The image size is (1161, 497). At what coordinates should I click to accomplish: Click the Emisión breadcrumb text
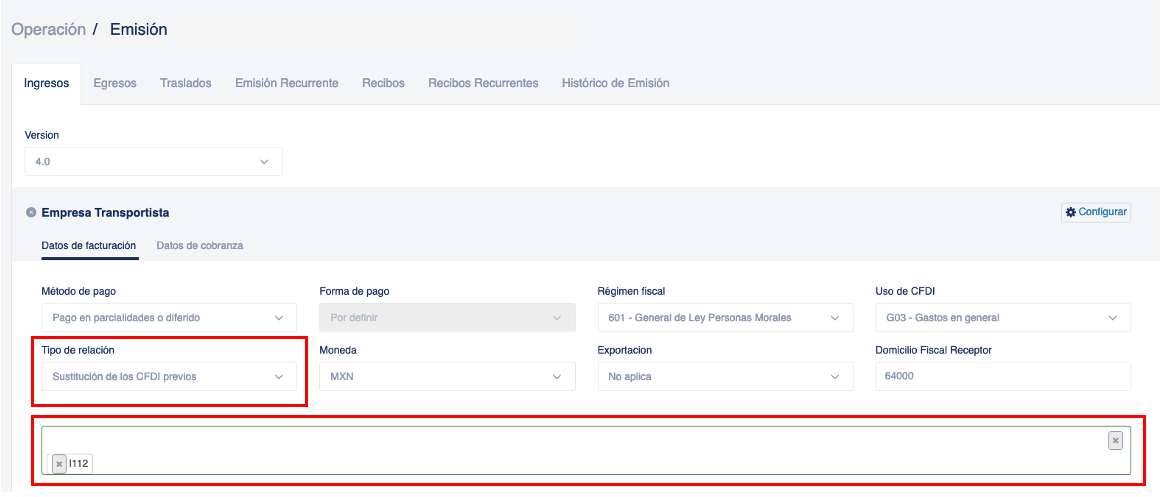click(138, 30)
